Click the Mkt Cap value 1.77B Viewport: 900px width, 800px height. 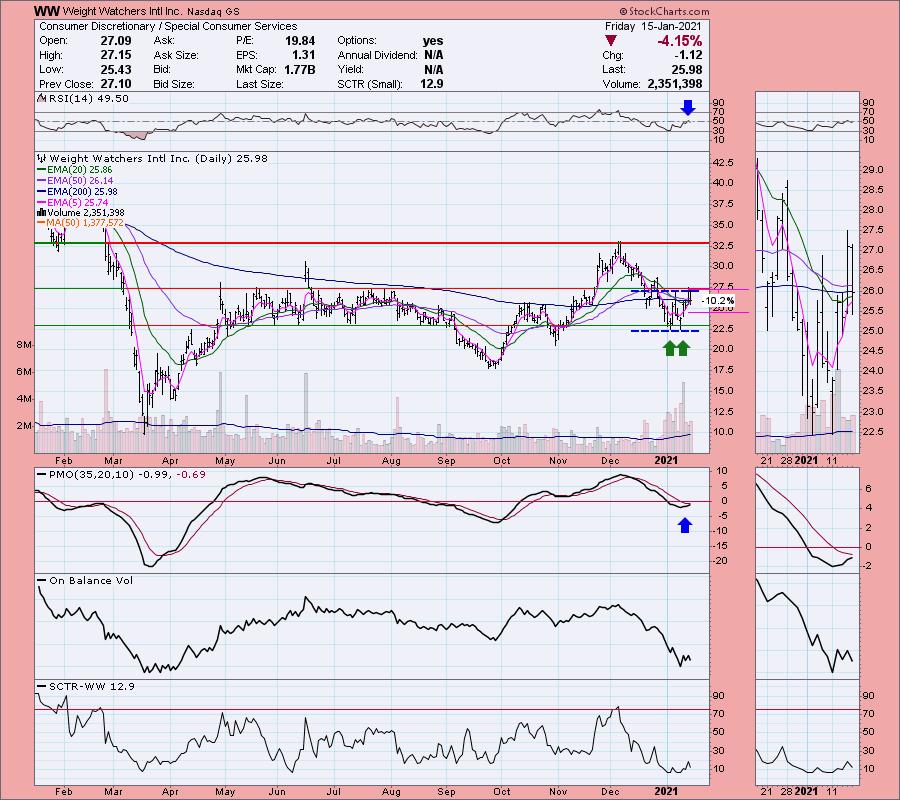(300, 69)
